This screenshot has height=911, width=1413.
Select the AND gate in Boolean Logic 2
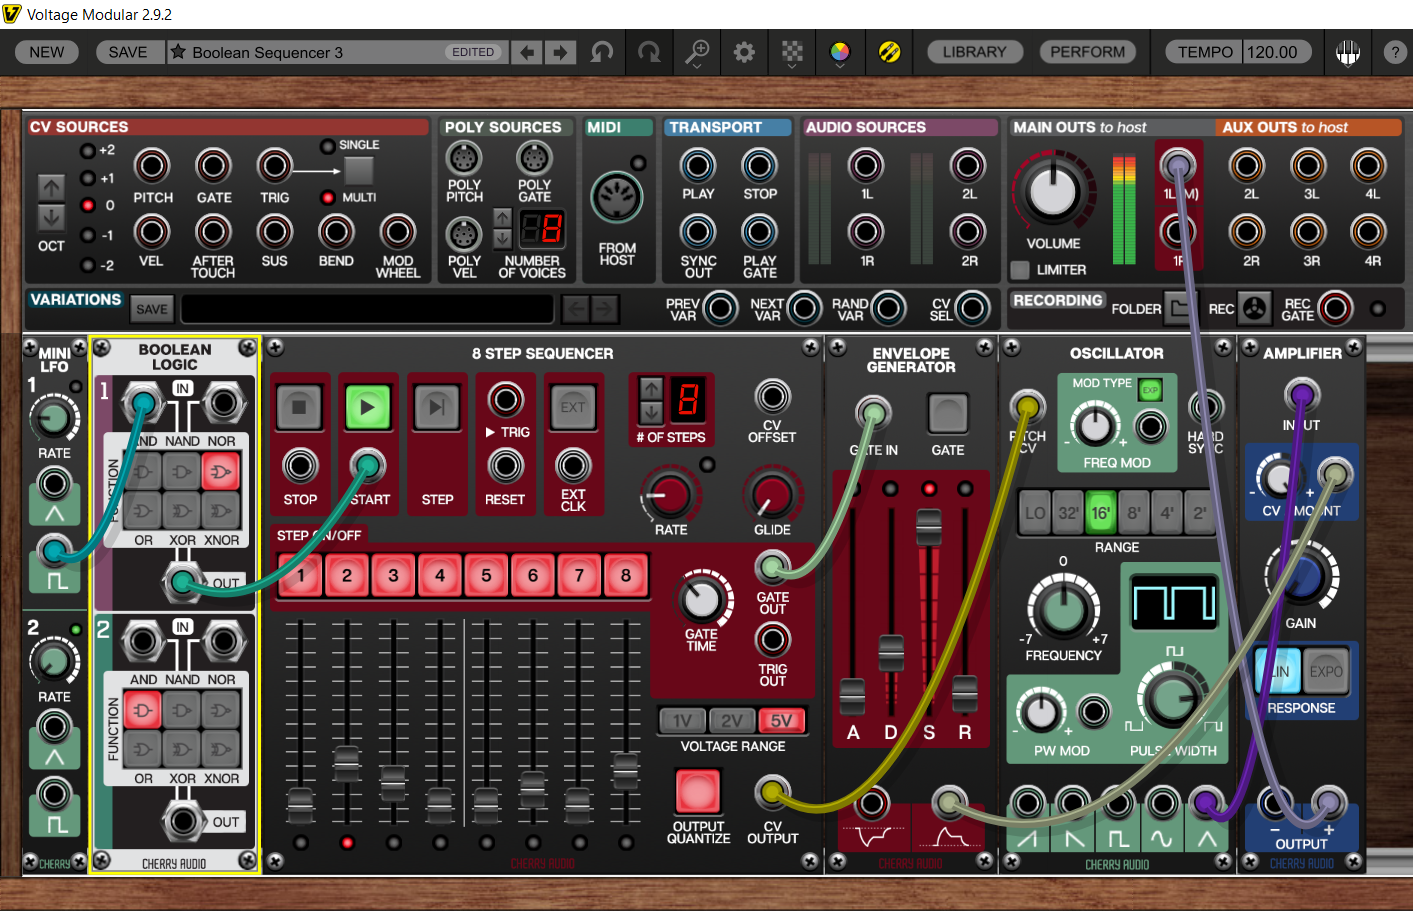point(142,710)
